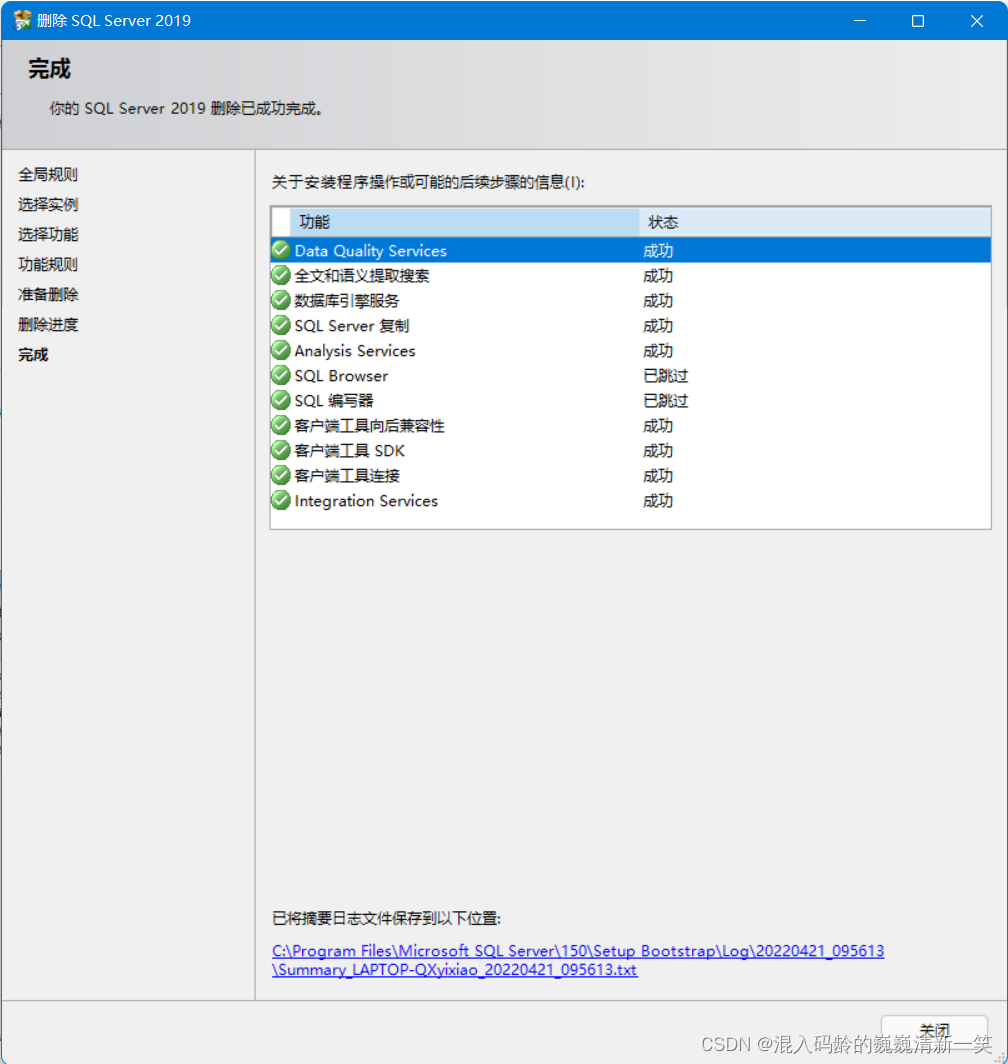Select the Analysis Services row text
The image size is (1008, 1064).
click(355, 351)
